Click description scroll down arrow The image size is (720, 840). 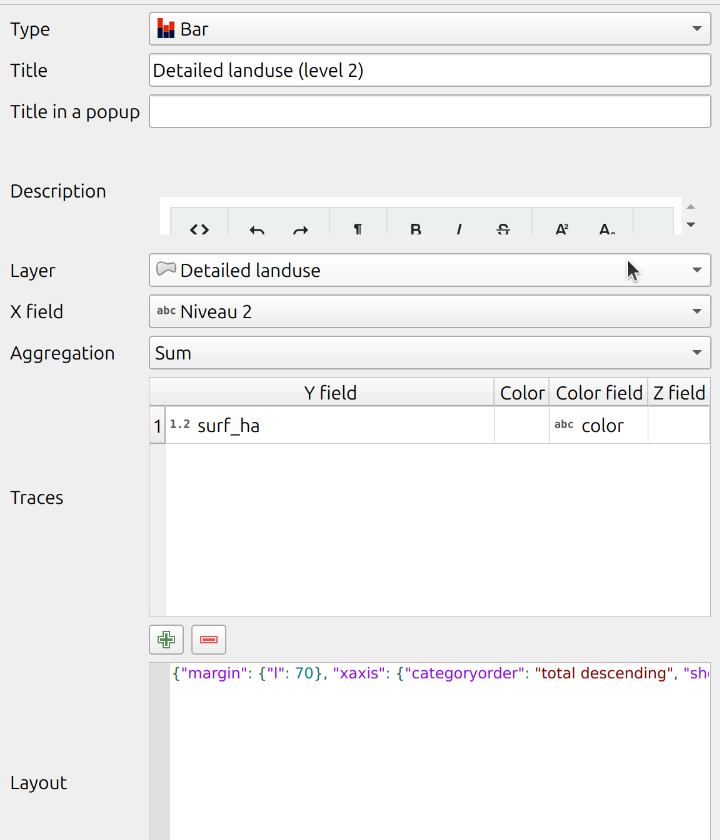(691, 224)
